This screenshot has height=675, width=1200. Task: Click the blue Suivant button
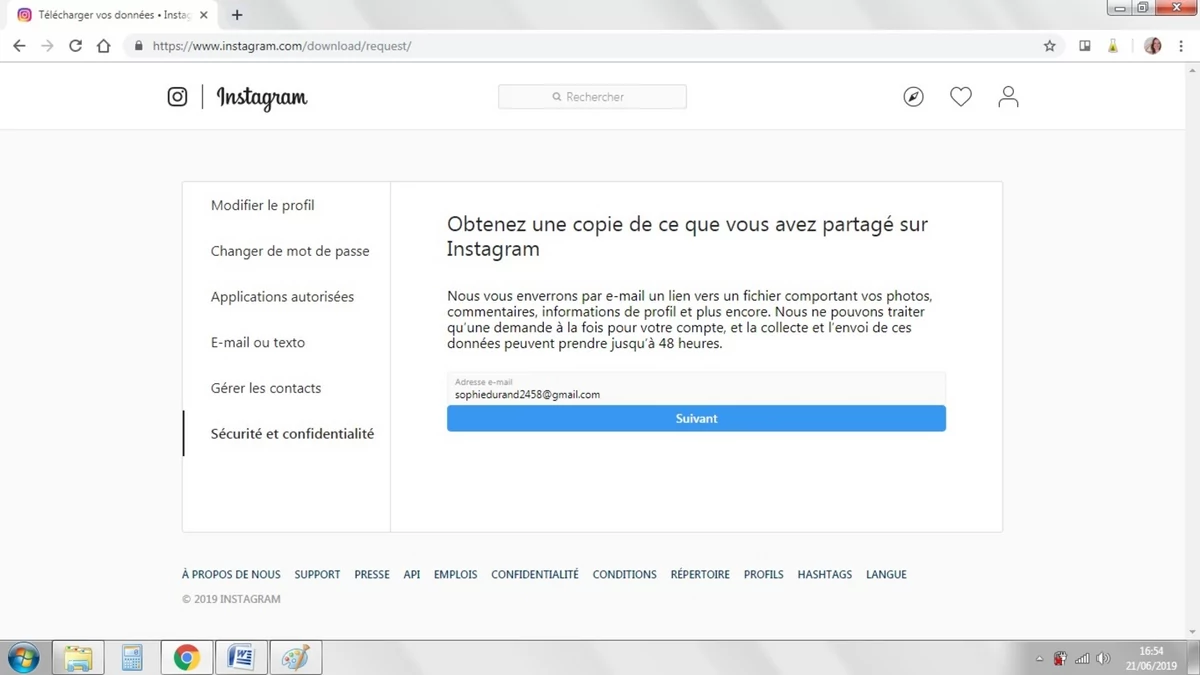[696, 418]
